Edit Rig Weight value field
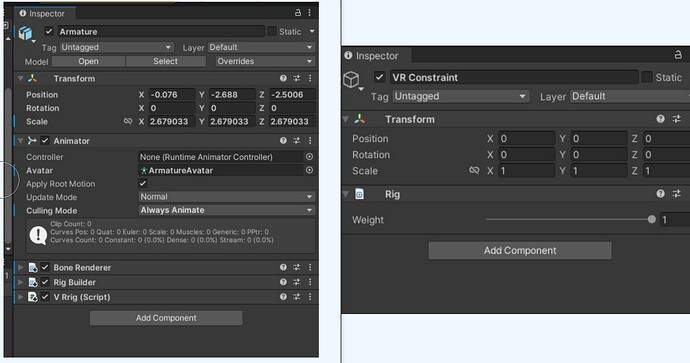Screen dimensions: 690x363 [x=675, y=220]
